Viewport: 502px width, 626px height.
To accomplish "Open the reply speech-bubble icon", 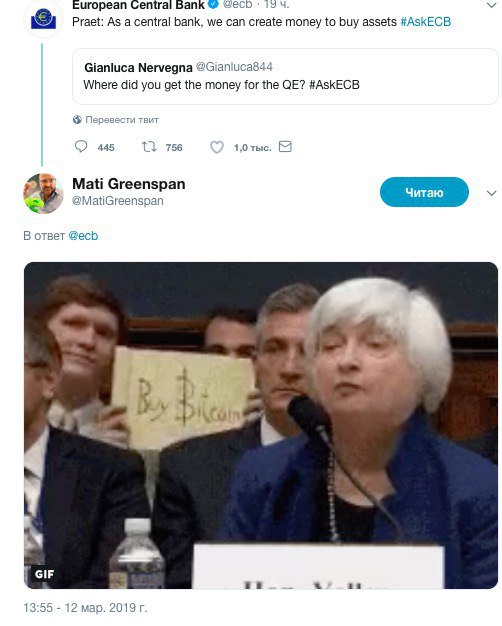I will (81, 147).
